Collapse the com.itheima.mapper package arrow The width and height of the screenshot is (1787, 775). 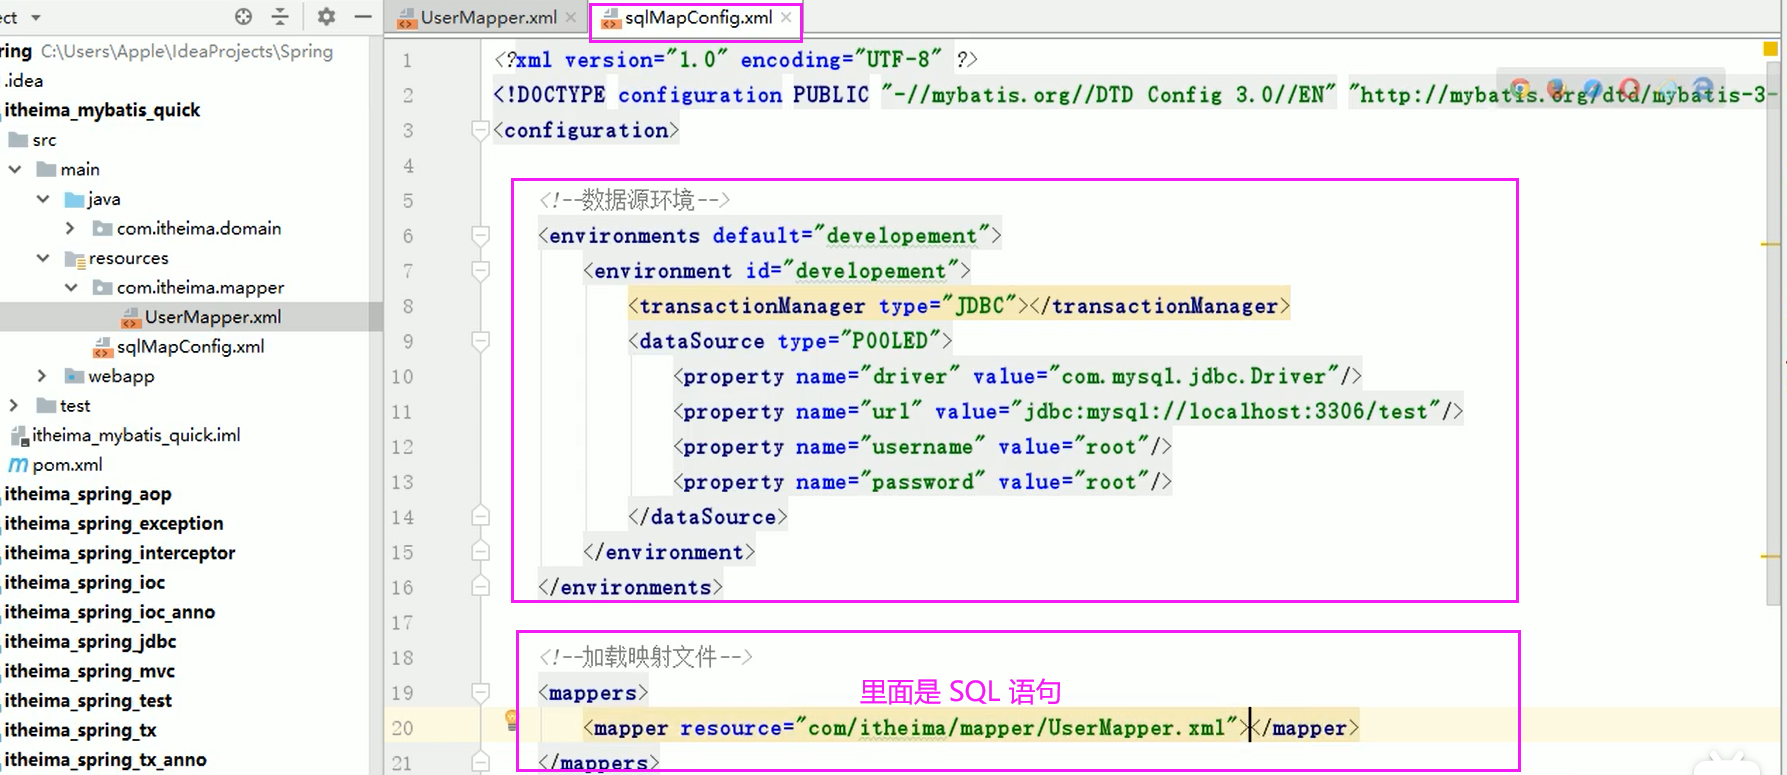71,288
